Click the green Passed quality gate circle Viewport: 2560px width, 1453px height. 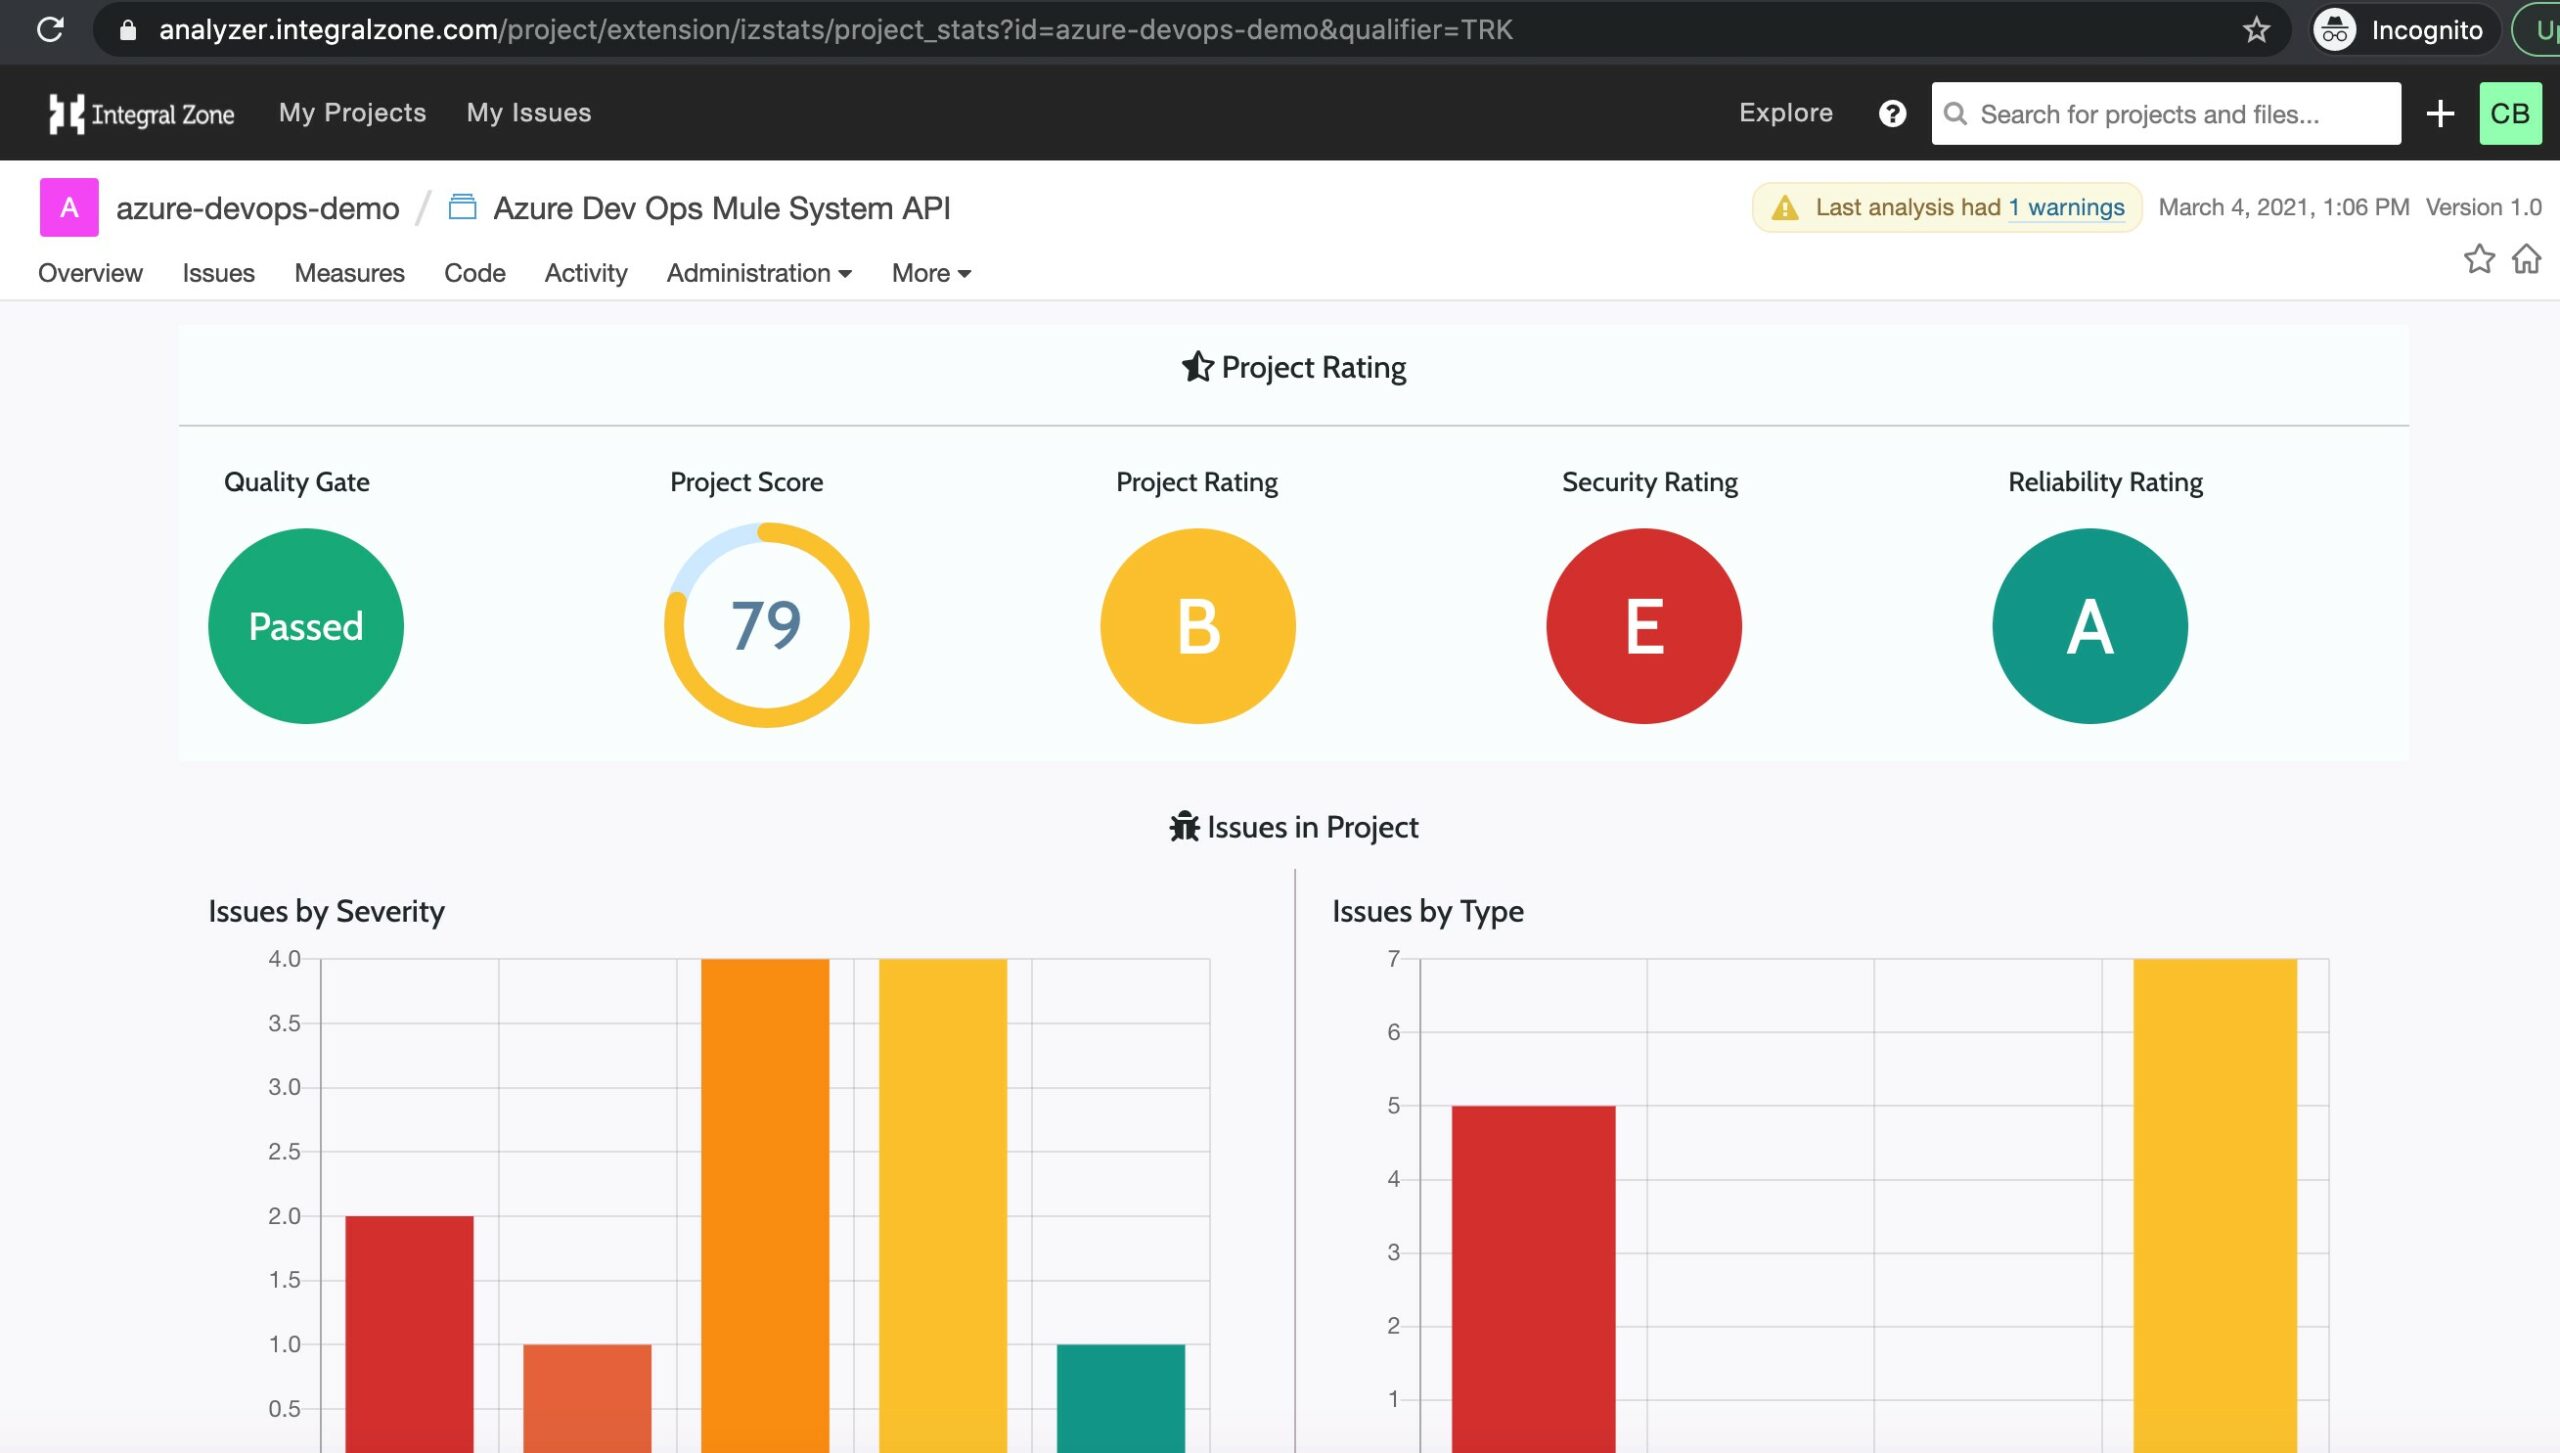click(x=306, y=626)
